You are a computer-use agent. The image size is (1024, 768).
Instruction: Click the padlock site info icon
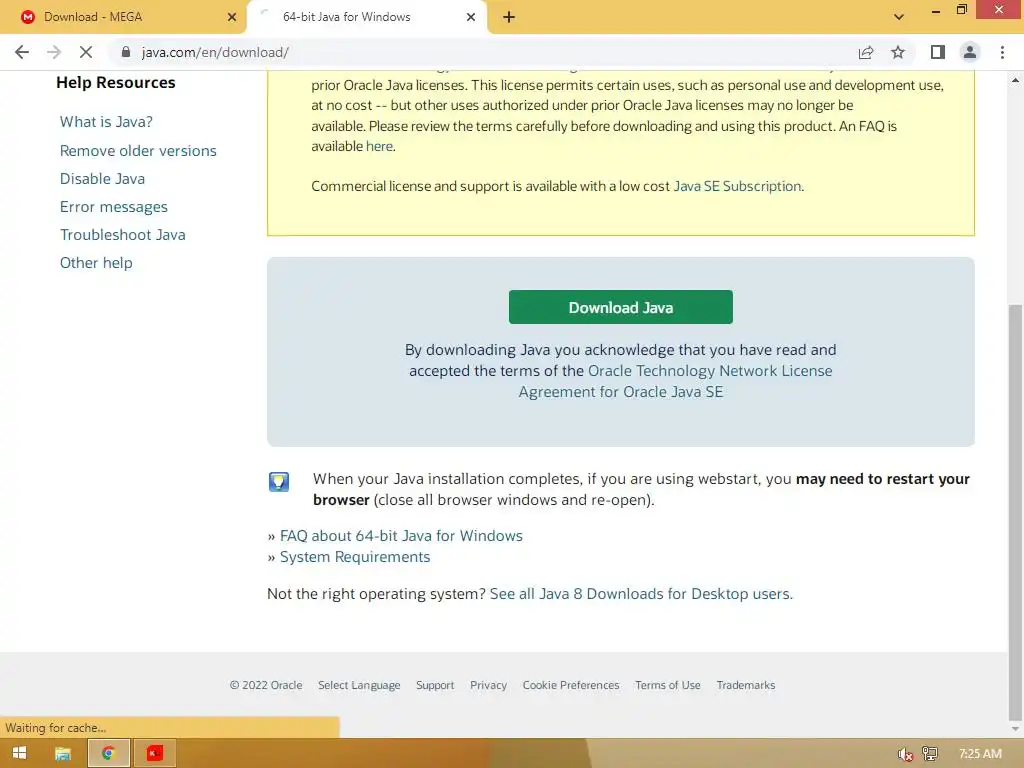coord(126,52)
